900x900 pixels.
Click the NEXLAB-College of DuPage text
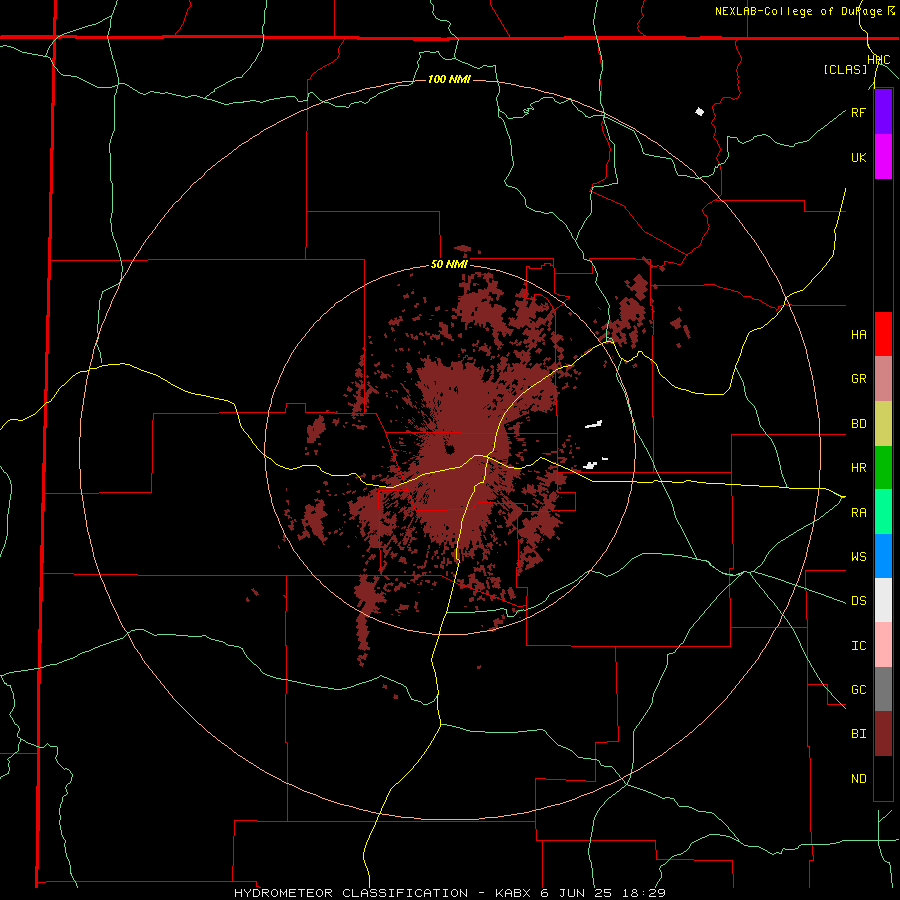pos(798,11)
